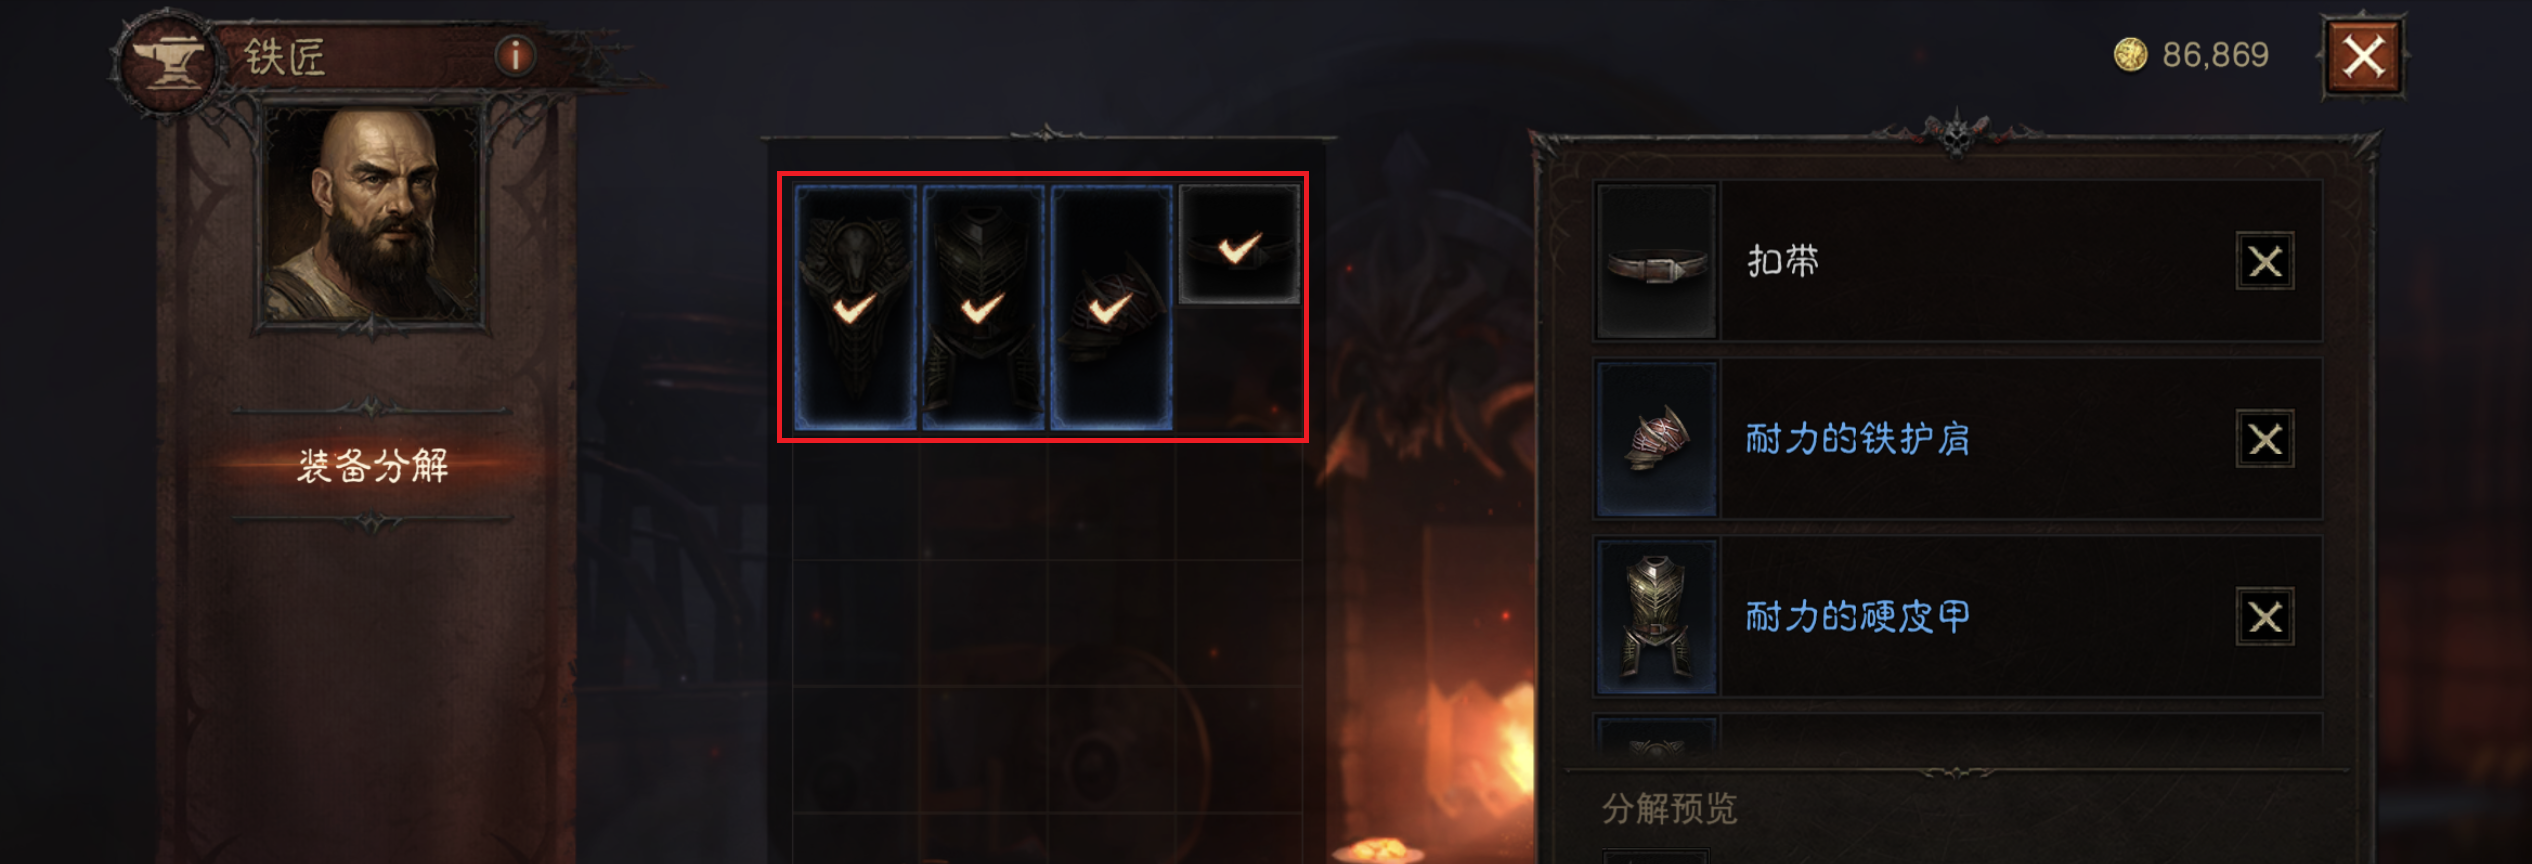Click the 分解预览 section label
The height and width of the screenshot is (864, 2532).
coord(1669,808)
